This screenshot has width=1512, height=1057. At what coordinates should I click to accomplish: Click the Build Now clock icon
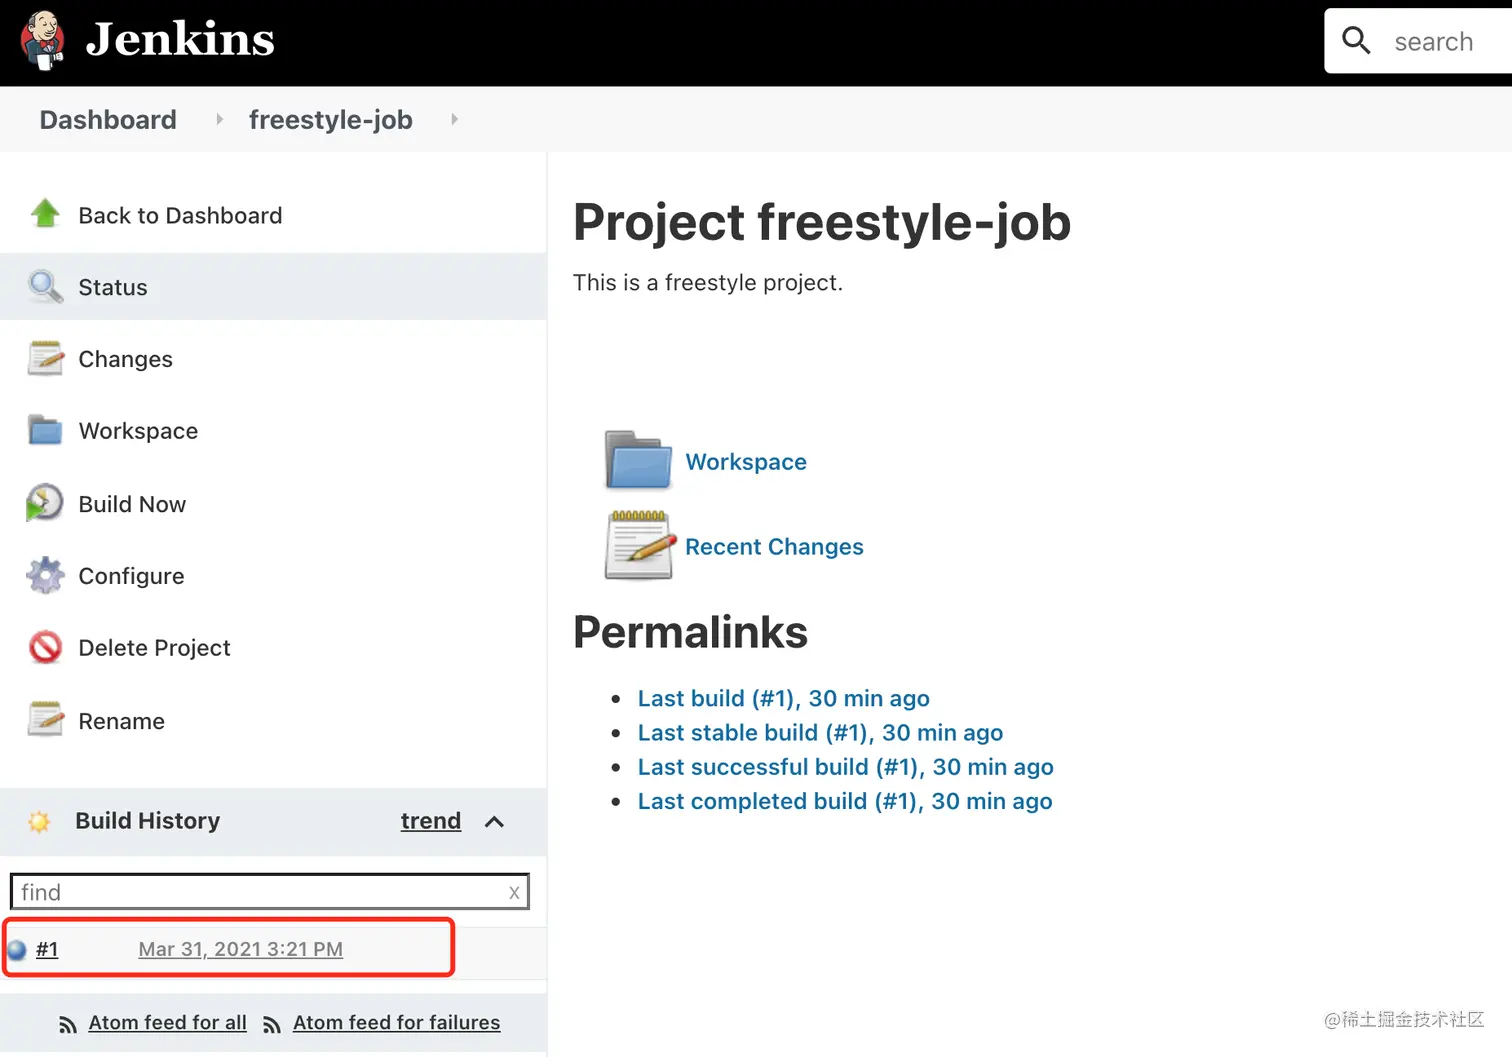(x=45, y=503)
